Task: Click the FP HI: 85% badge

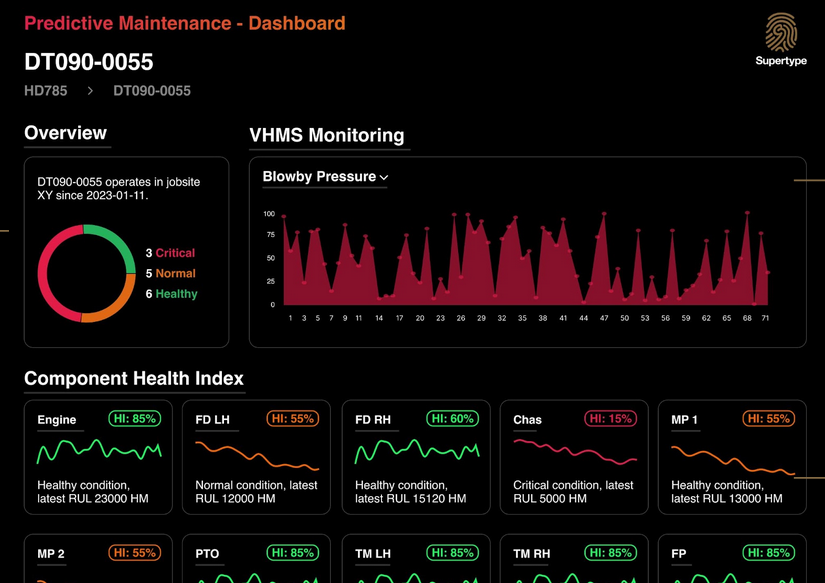Action: pyautogui.click(x=768, y=553)
